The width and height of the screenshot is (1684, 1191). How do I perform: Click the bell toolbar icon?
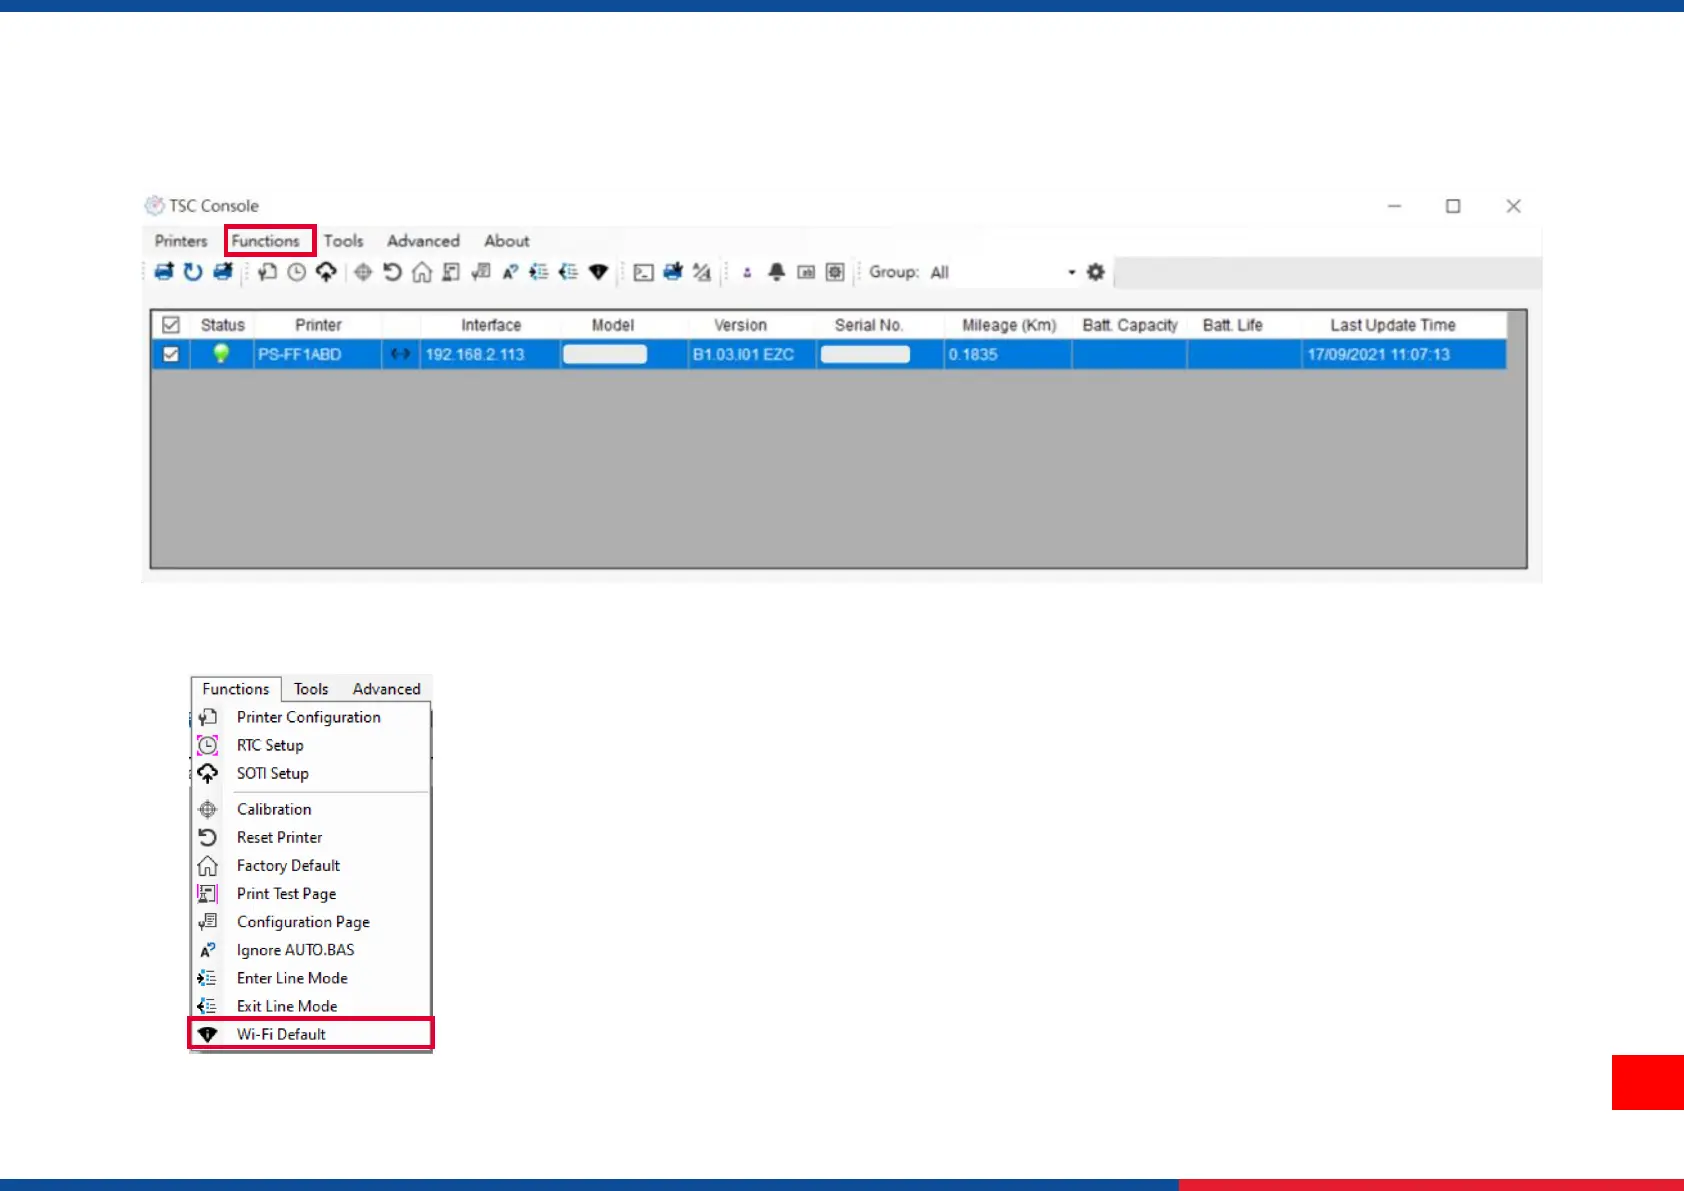pos(776,272)
